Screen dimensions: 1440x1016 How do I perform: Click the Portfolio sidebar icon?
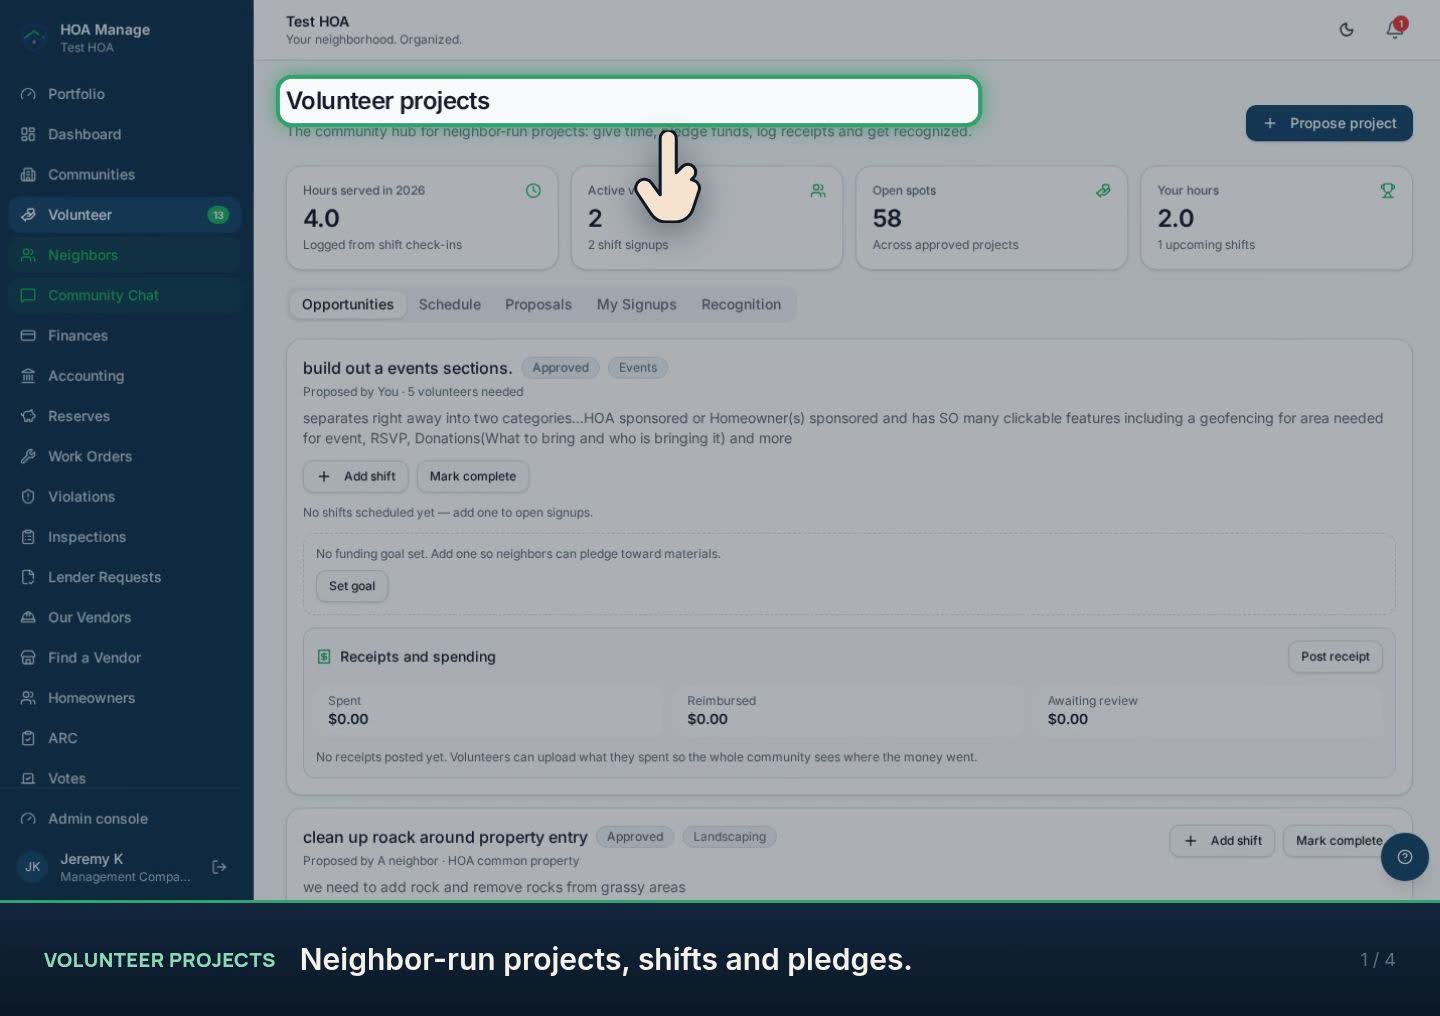click(28, 94)
